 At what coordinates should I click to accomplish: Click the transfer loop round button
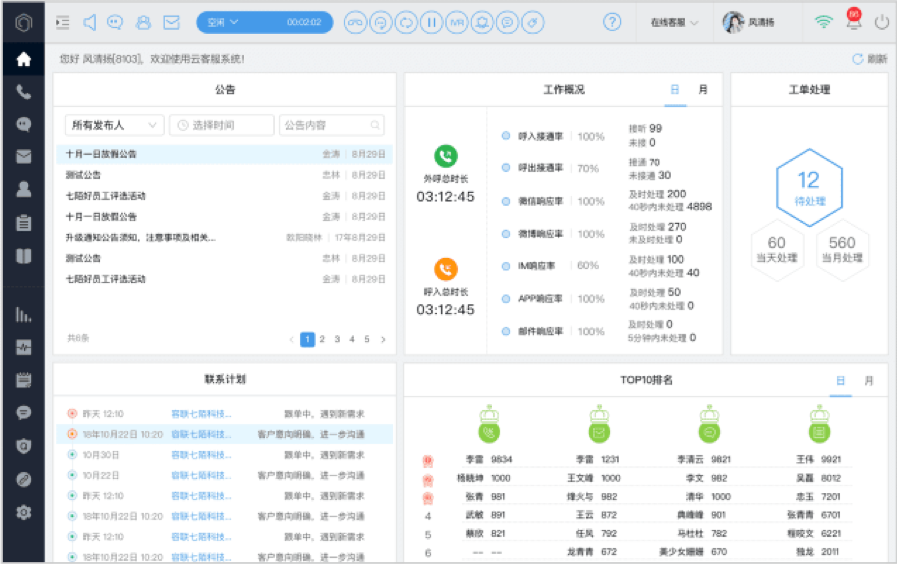[406, 22]
